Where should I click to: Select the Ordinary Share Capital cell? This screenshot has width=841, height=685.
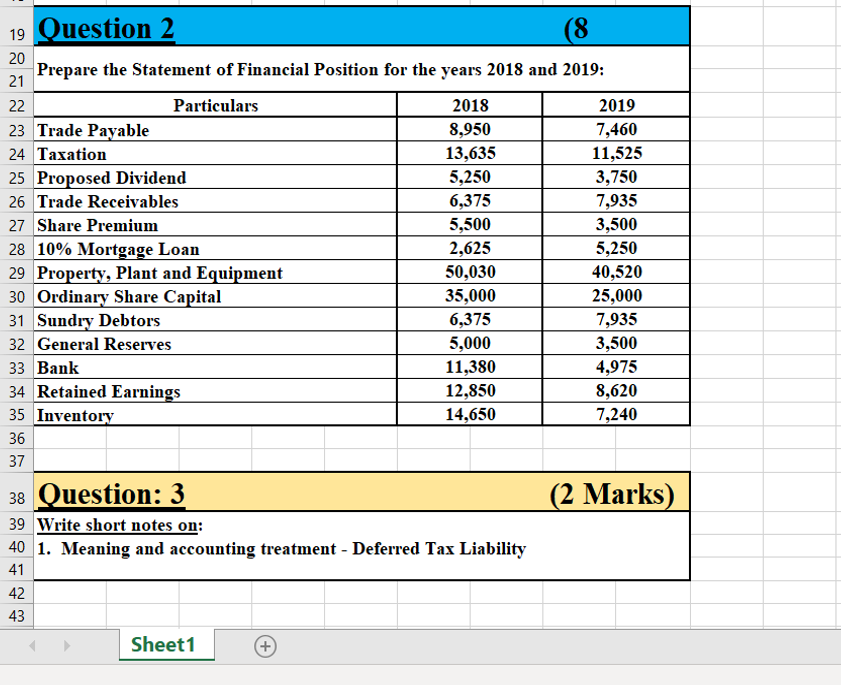[215, 296]
